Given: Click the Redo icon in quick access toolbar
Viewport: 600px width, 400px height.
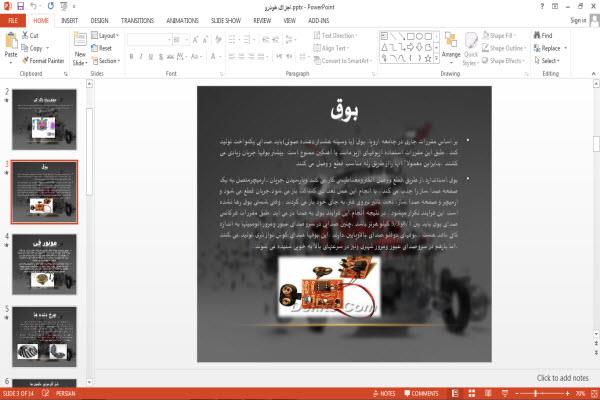Looking at the screenshot, I should tap(51, 6).
